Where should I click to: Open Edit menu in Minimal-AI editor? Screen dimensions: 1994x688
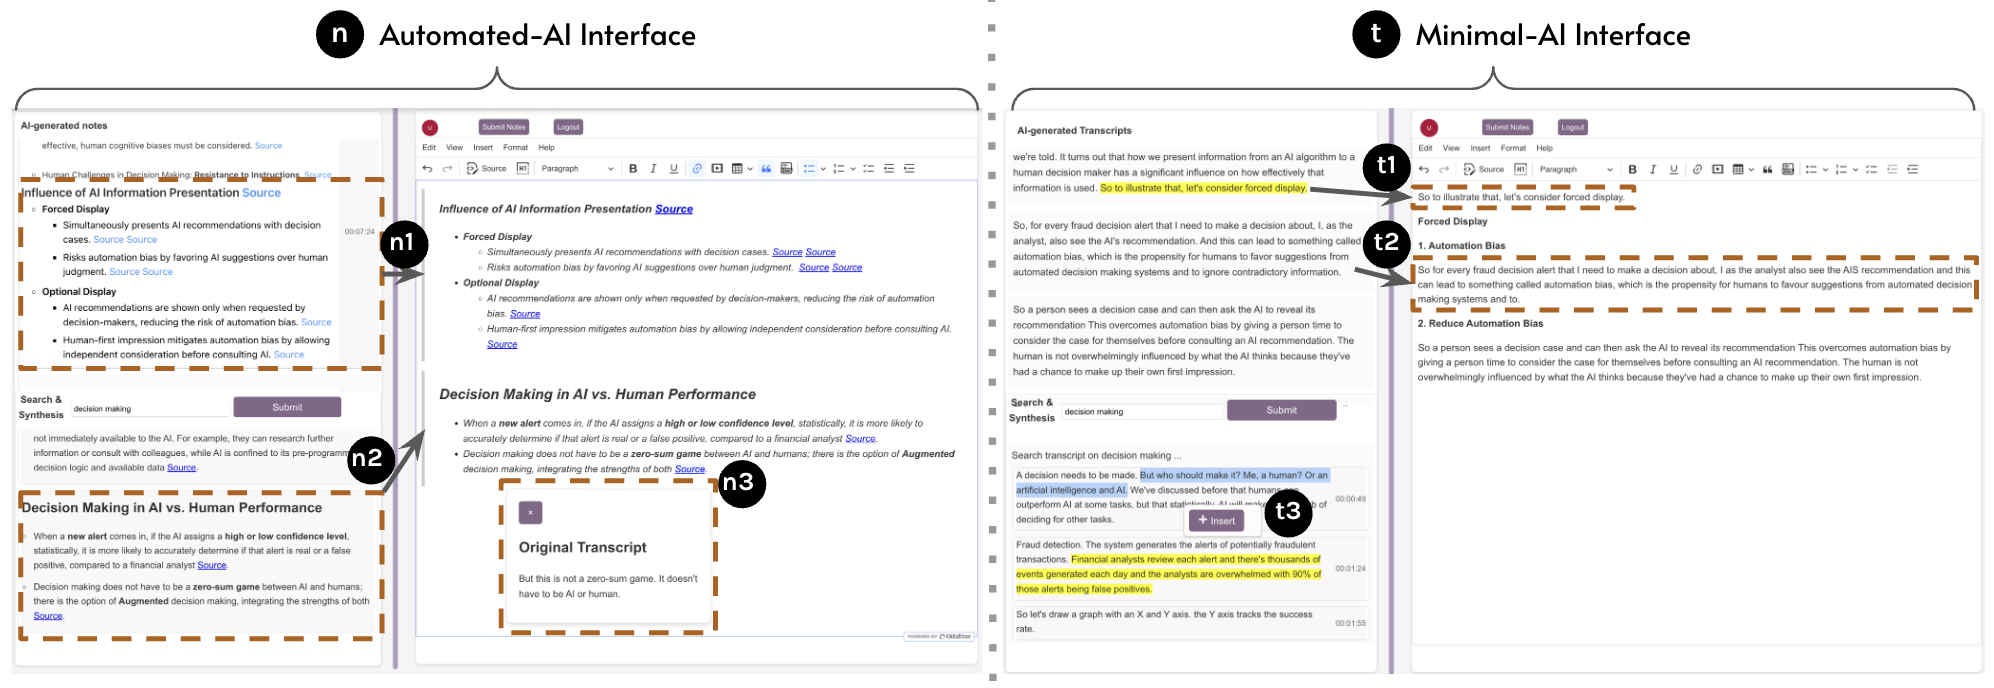1425,148
